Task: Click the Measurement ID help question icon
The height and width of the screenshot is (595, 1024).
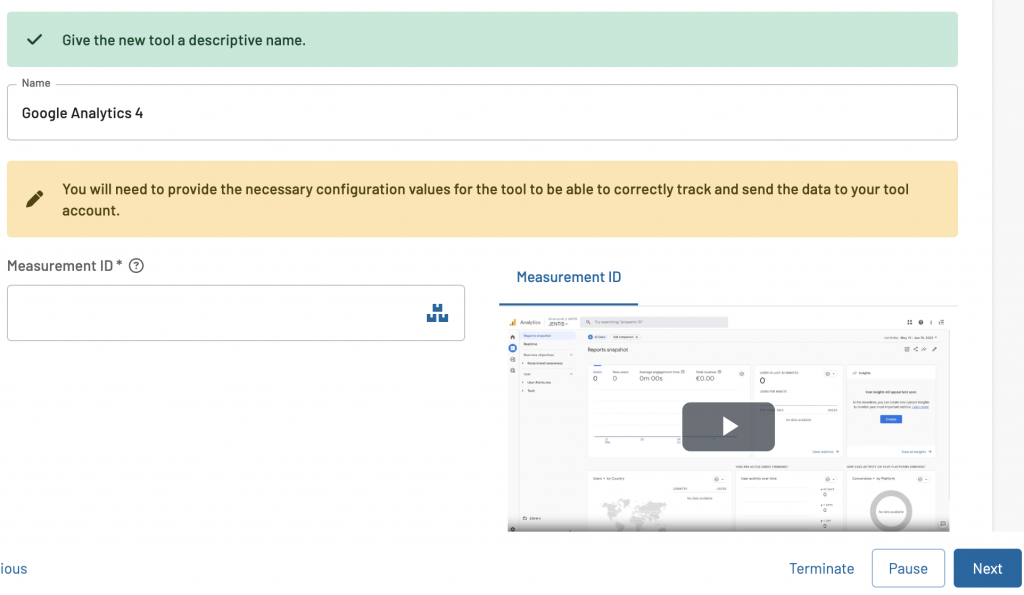Action: point(136,266)
